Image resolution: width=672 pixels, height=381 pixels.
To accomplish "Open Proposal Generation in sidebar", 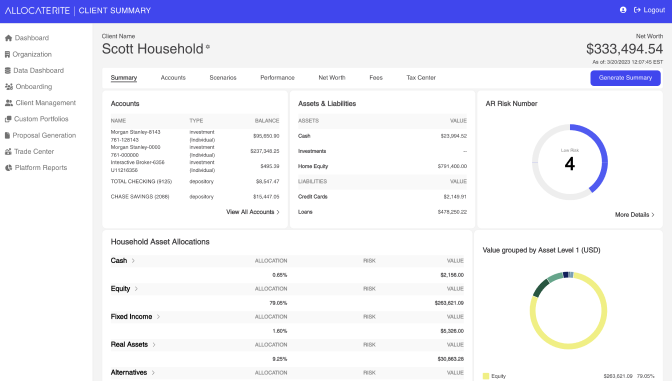I will (x=44, y=135).
